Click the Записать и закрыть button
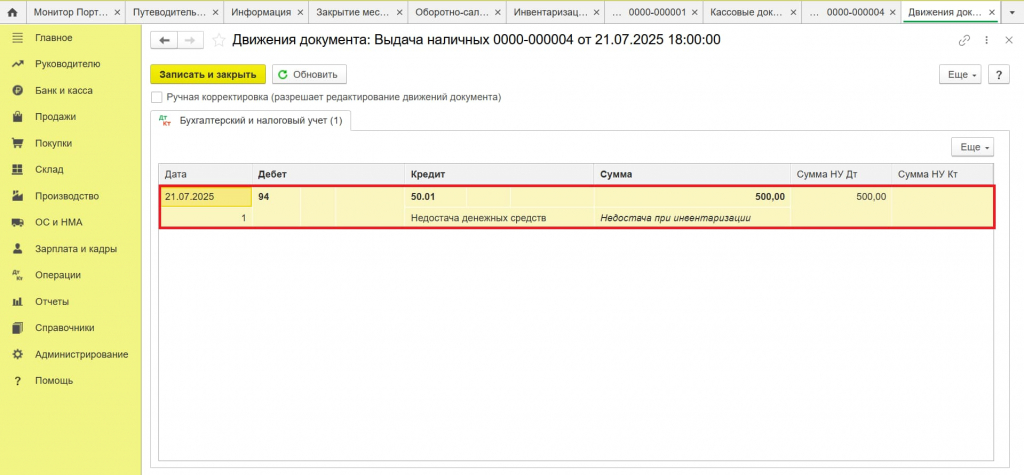 pyautogui.click(x=208, y=74)
